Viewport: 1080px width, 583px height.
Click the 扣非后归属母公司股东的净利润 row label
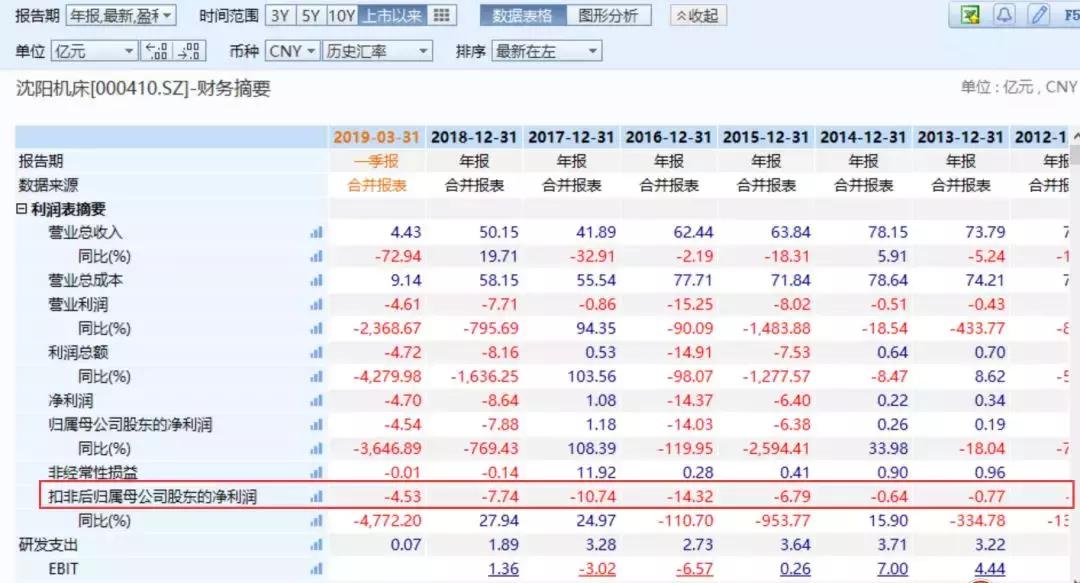[x=152, y=497]
